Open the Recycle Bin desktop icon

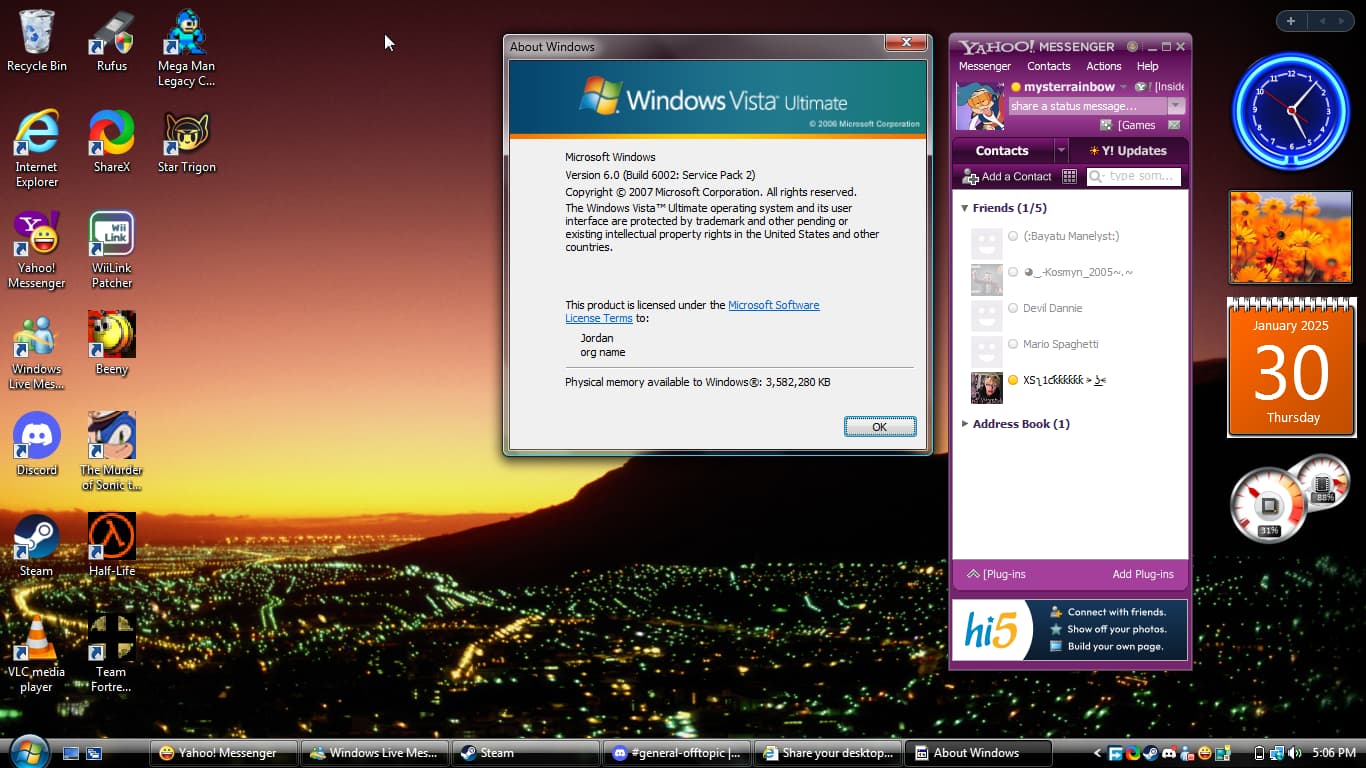pyautogui.click(x=37, y=41)
